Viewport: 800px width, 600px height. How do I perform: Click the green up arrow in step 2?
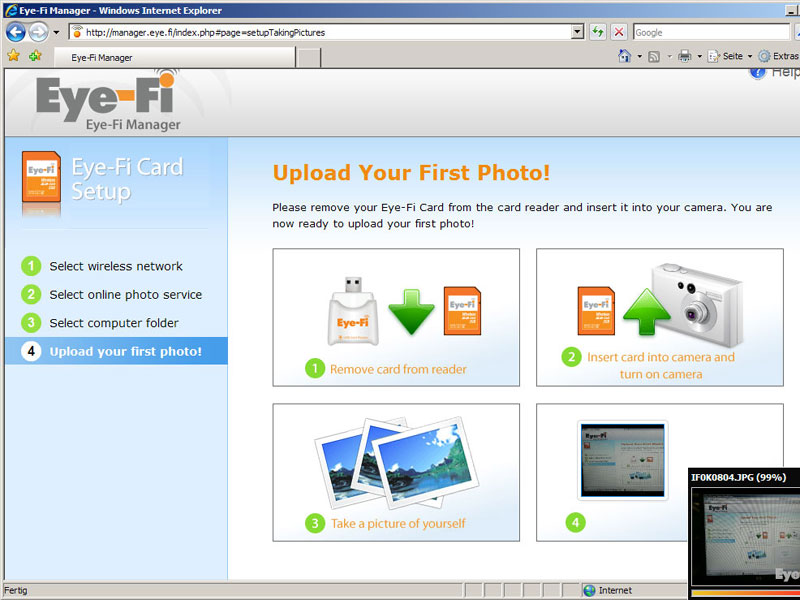647,312
